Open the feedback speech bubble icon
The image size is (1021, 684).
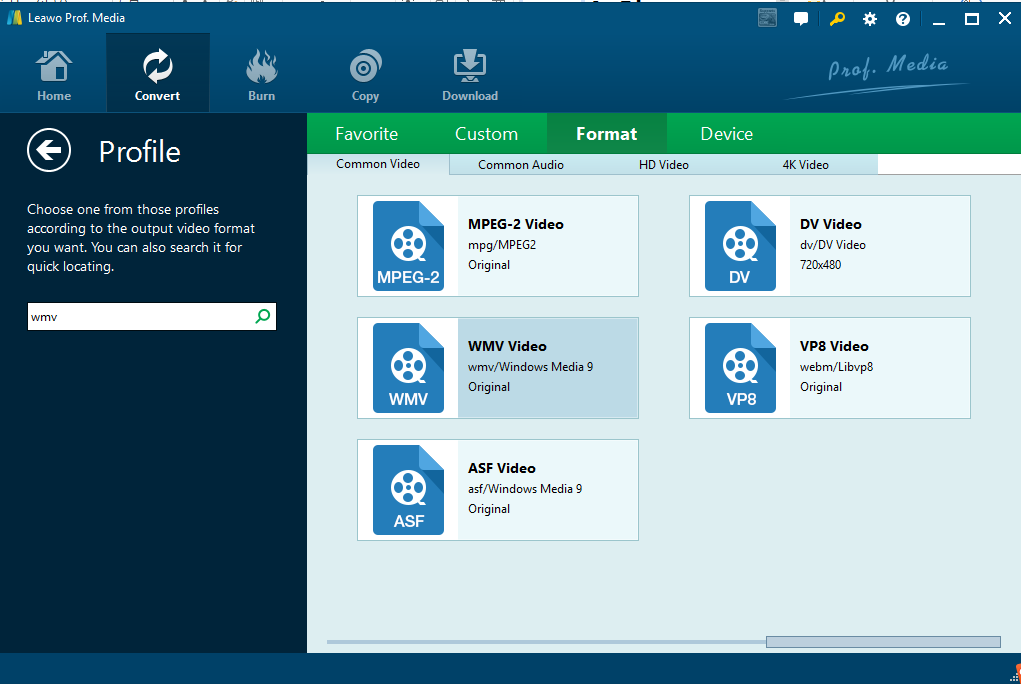tap(801, 19)
